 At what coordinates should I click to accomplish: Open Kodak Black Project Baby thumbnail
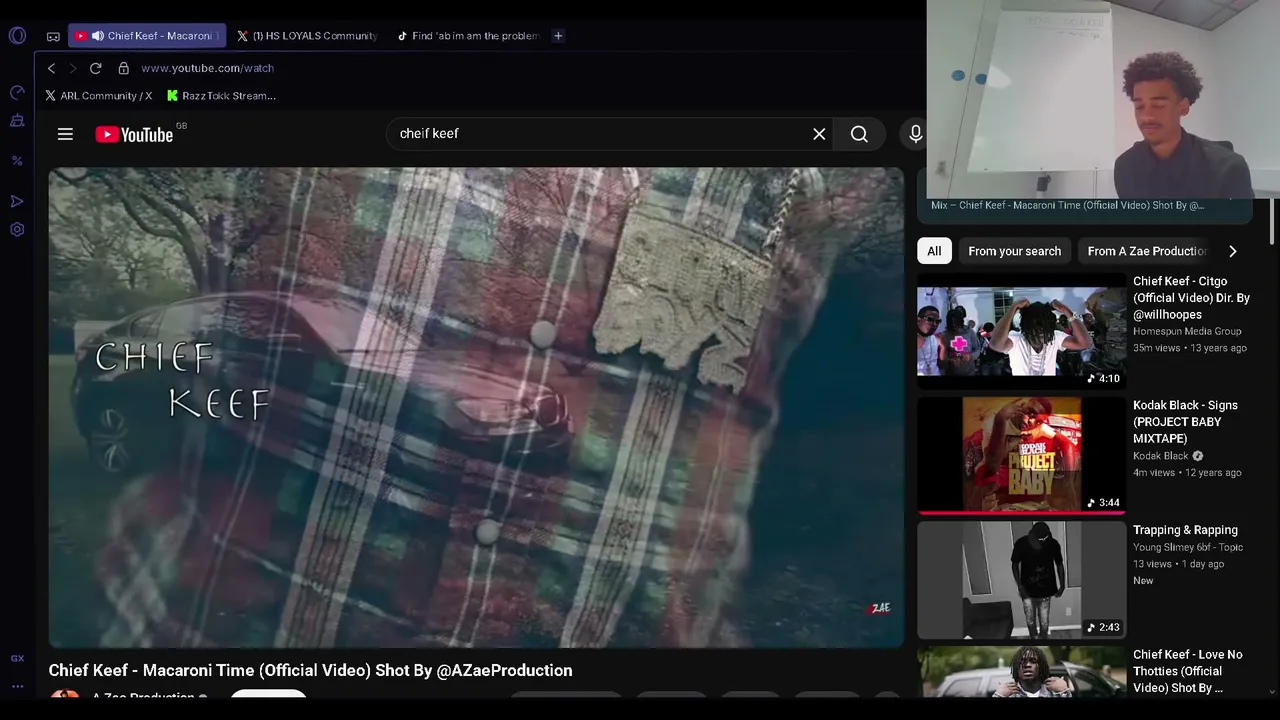[x=1021, y=455]
